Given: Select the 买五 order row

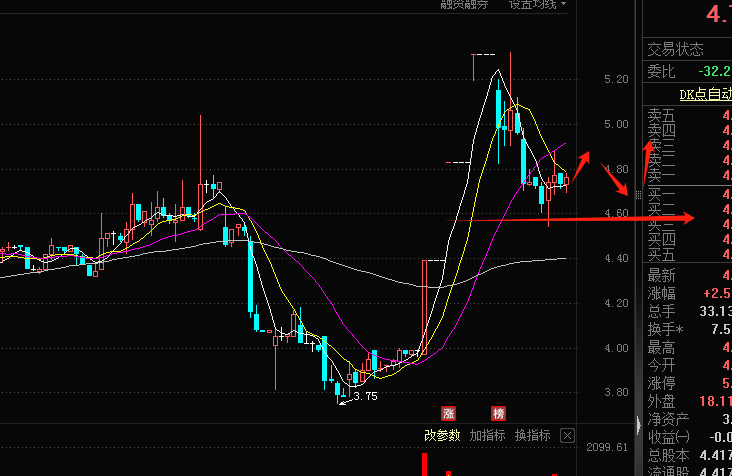Looking at the screenshot, I should pos(661,253).
